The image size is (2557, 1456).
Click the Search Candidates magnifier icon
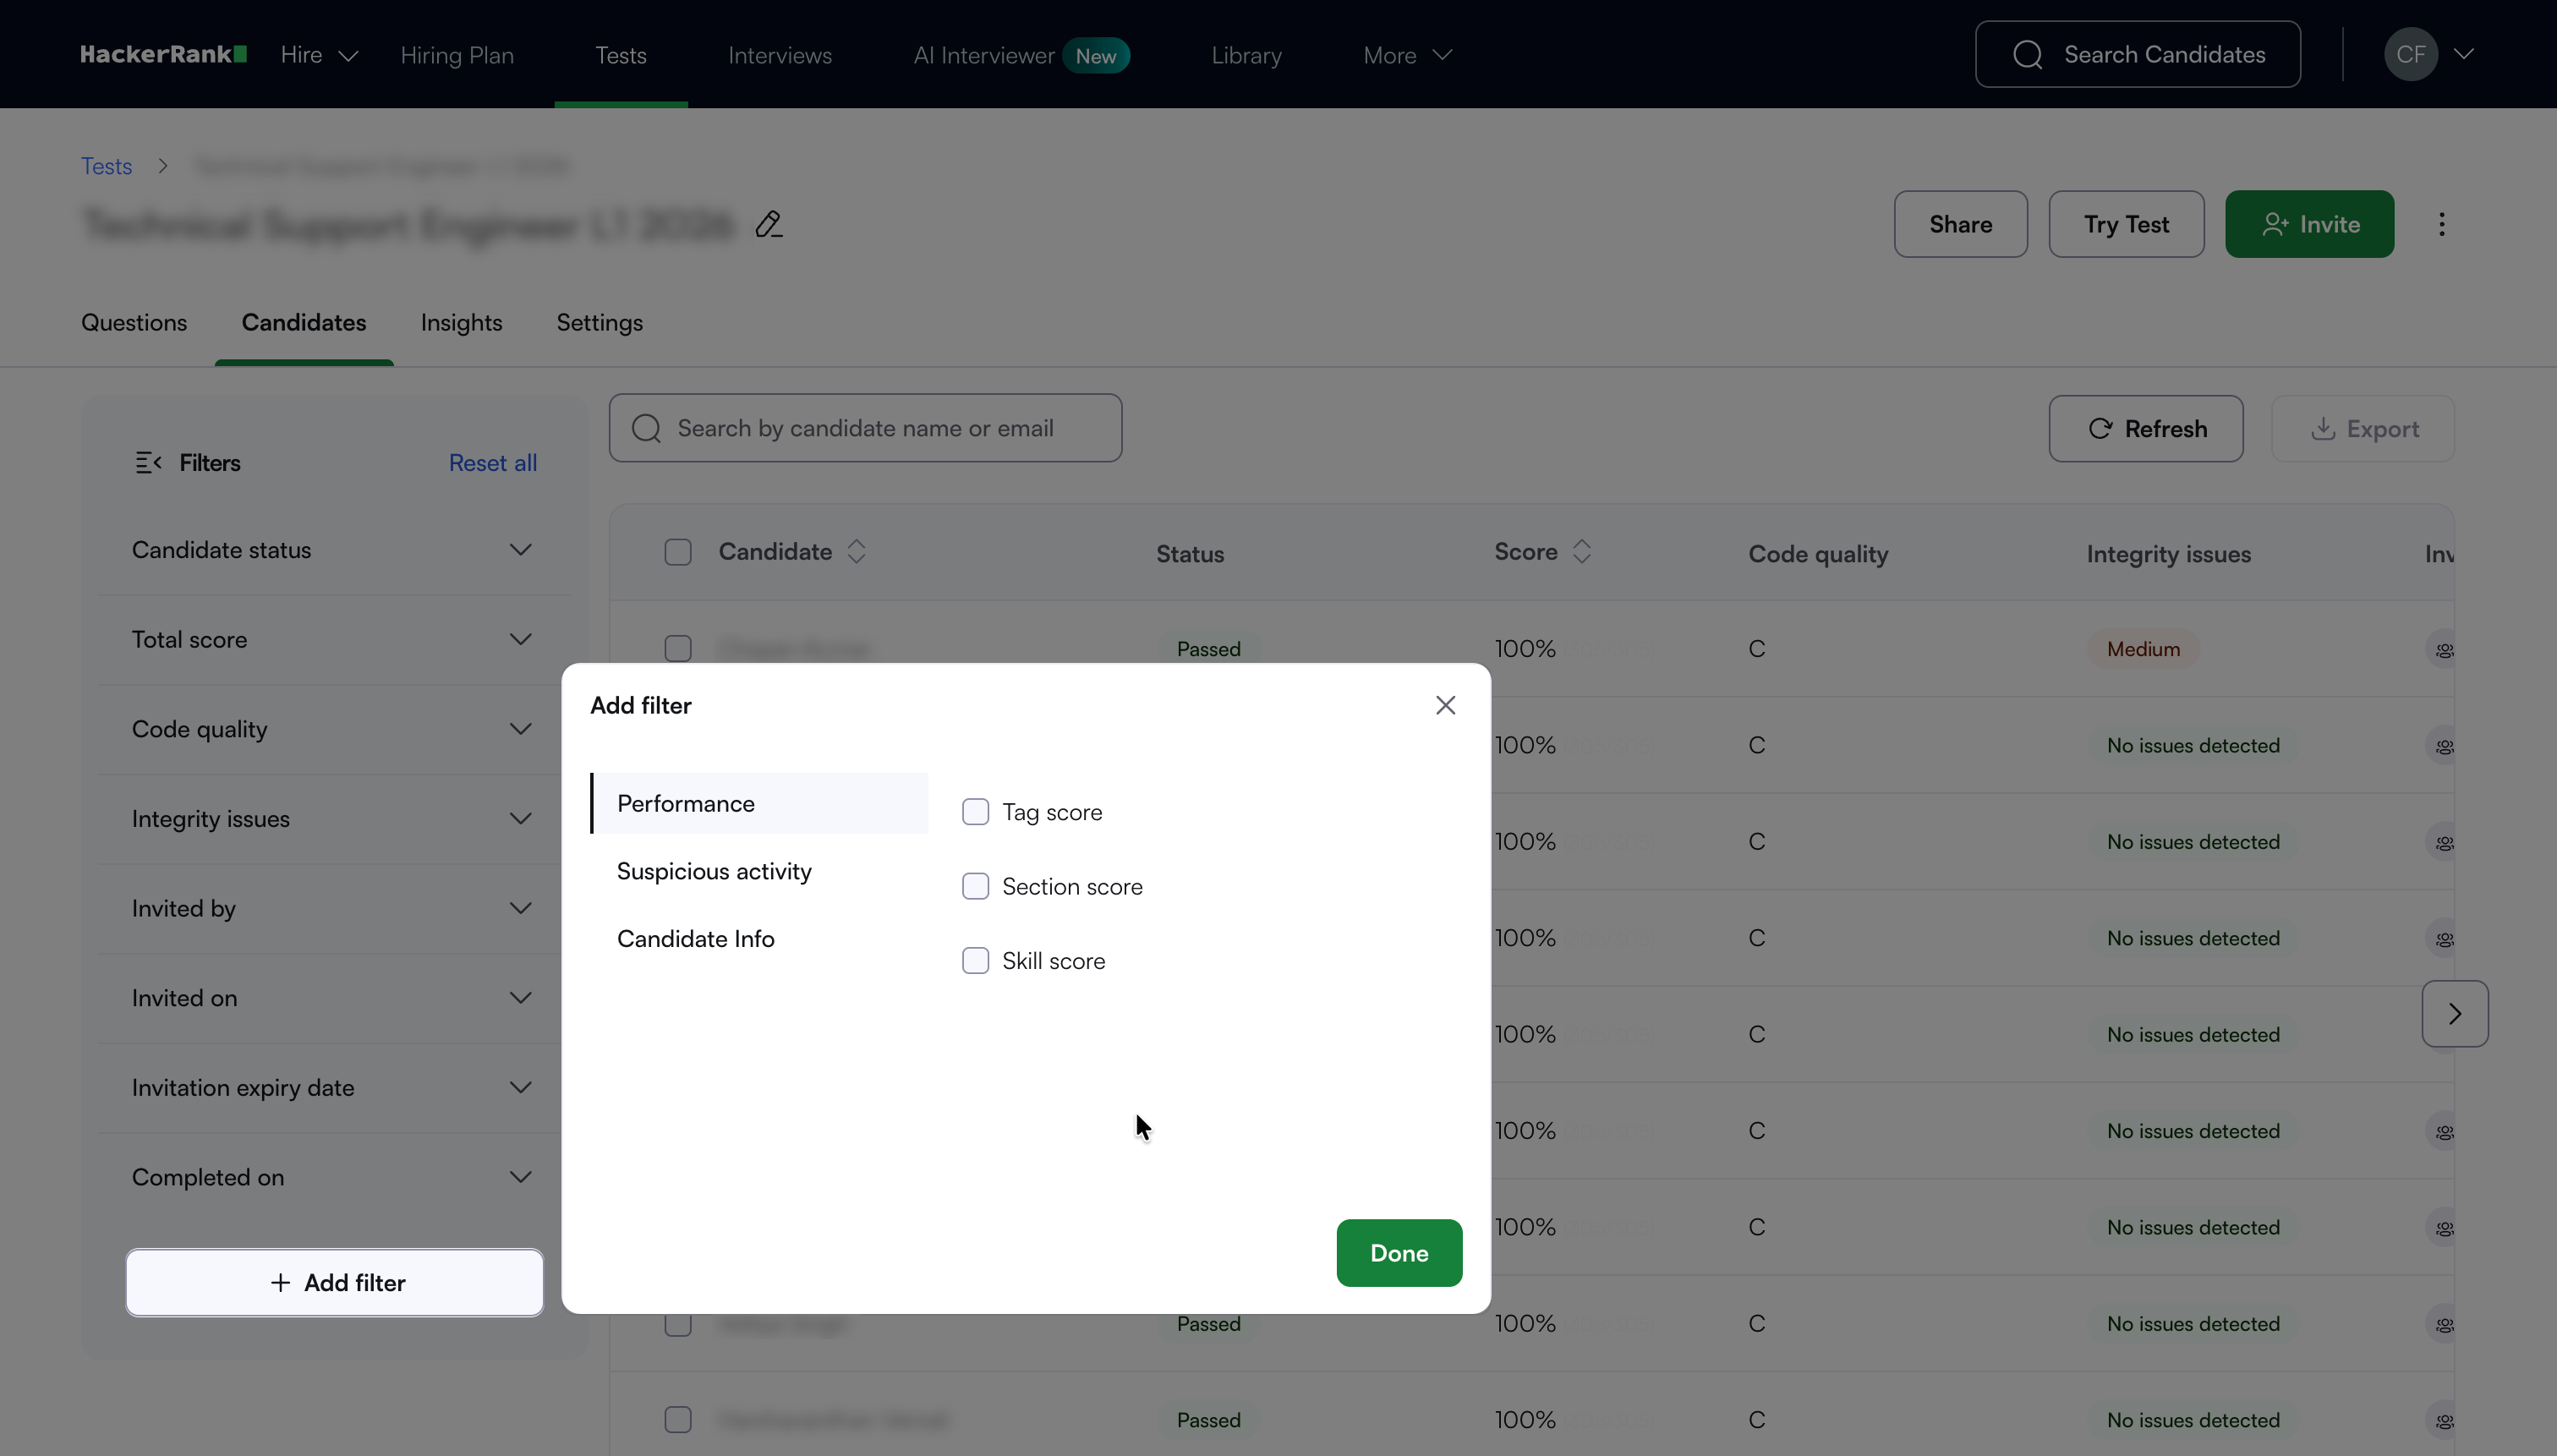coord(2027,54)
